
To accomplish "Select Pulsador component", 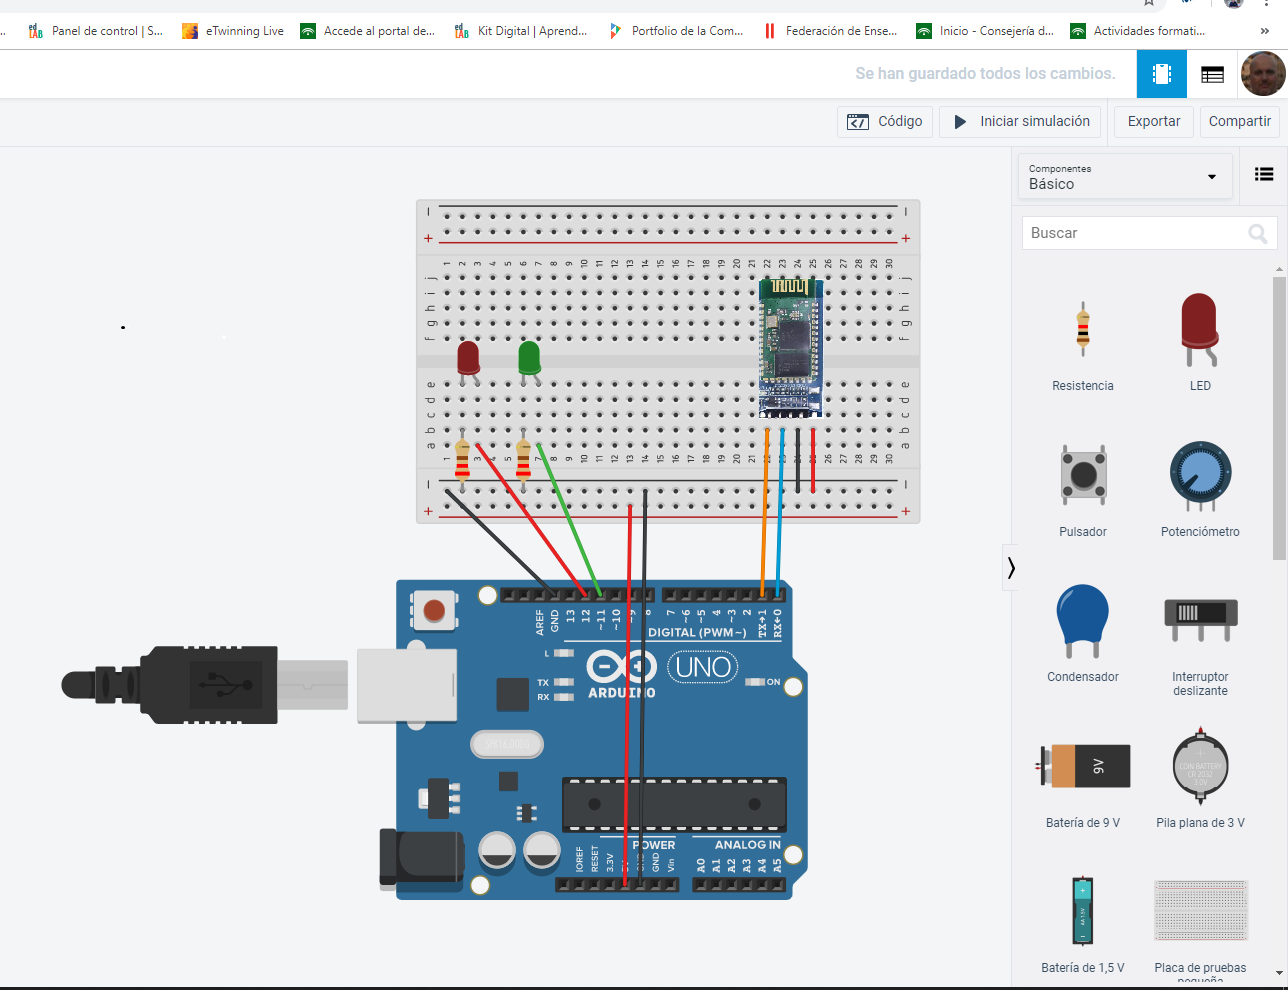I will click(x=1083, y=490).
